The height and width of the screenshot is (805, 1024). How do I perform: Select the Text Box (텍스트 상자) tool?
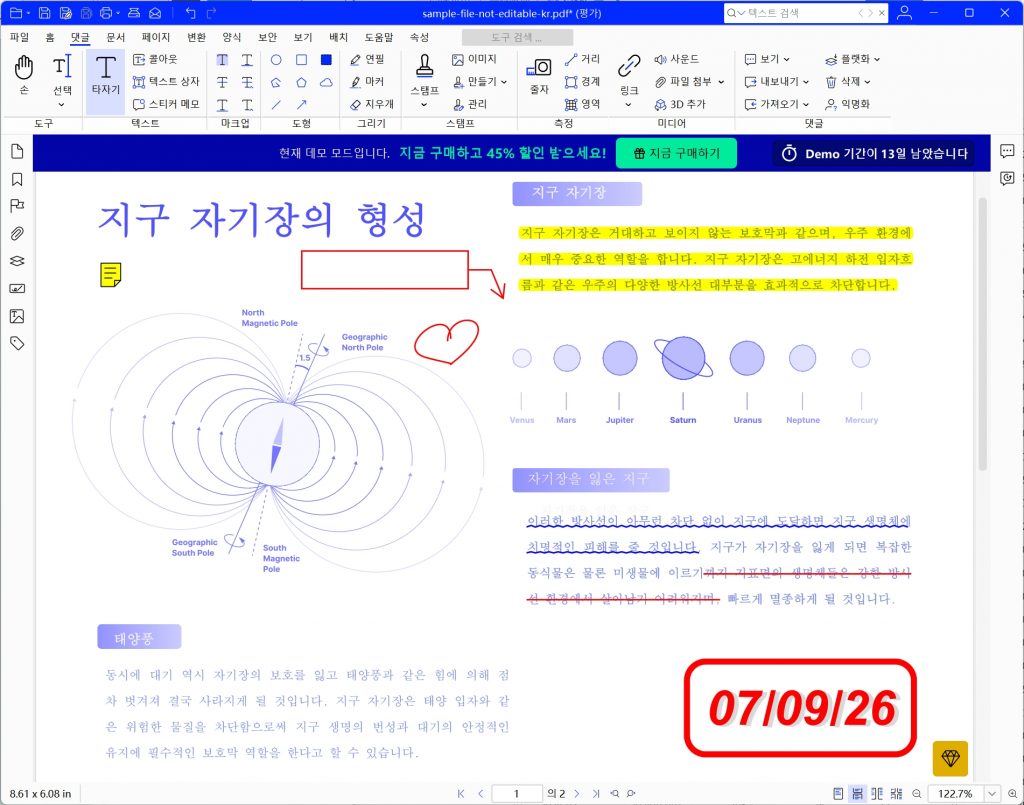166,82
